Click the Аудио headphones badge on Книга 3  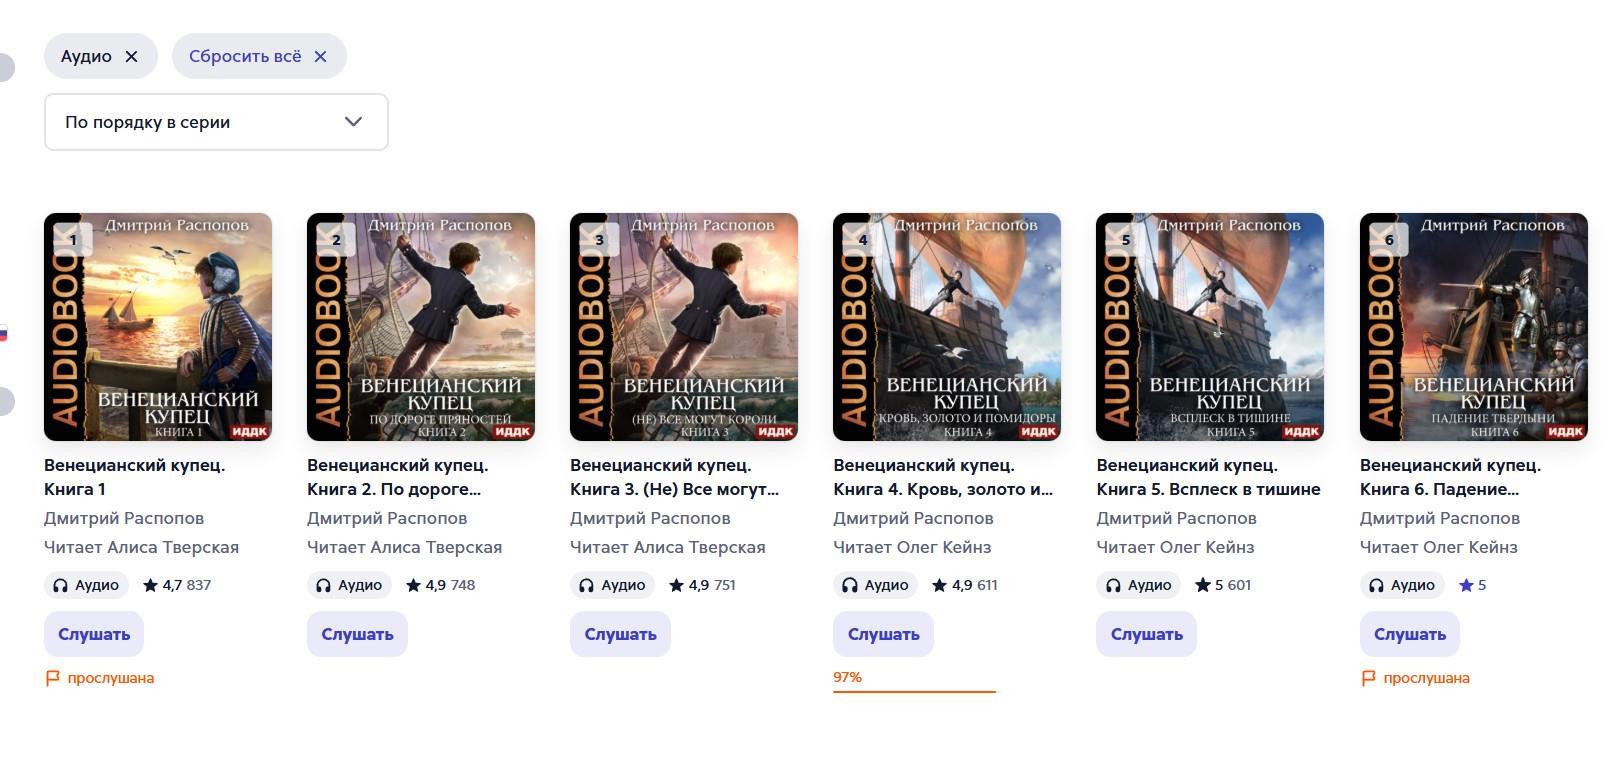tap(612, 585)
